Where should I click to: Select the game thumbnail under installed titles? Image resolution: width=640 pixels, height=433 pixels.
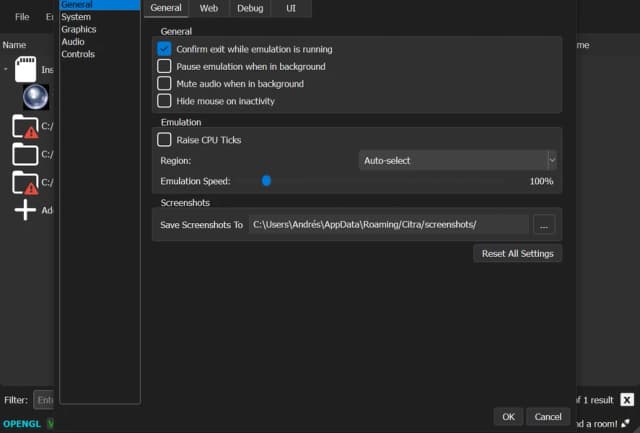click(36, 97)
